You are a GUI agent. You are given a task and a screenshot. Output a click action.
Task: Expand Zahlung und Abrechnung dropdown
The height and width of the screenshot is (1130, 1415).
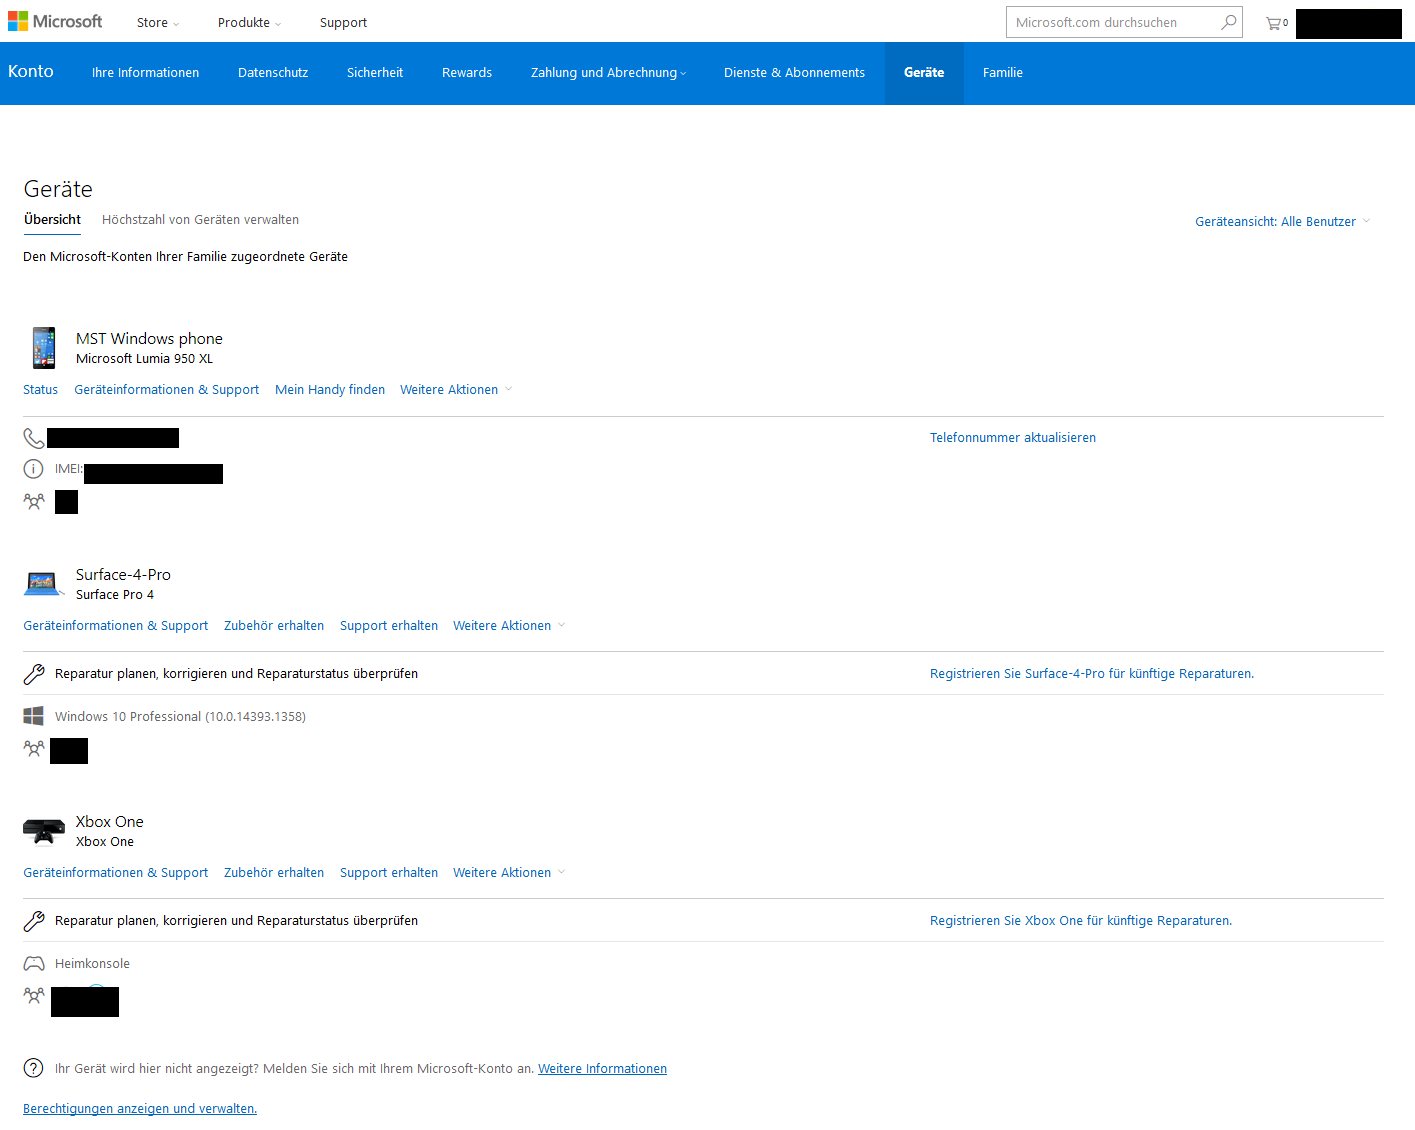point(608,73)
